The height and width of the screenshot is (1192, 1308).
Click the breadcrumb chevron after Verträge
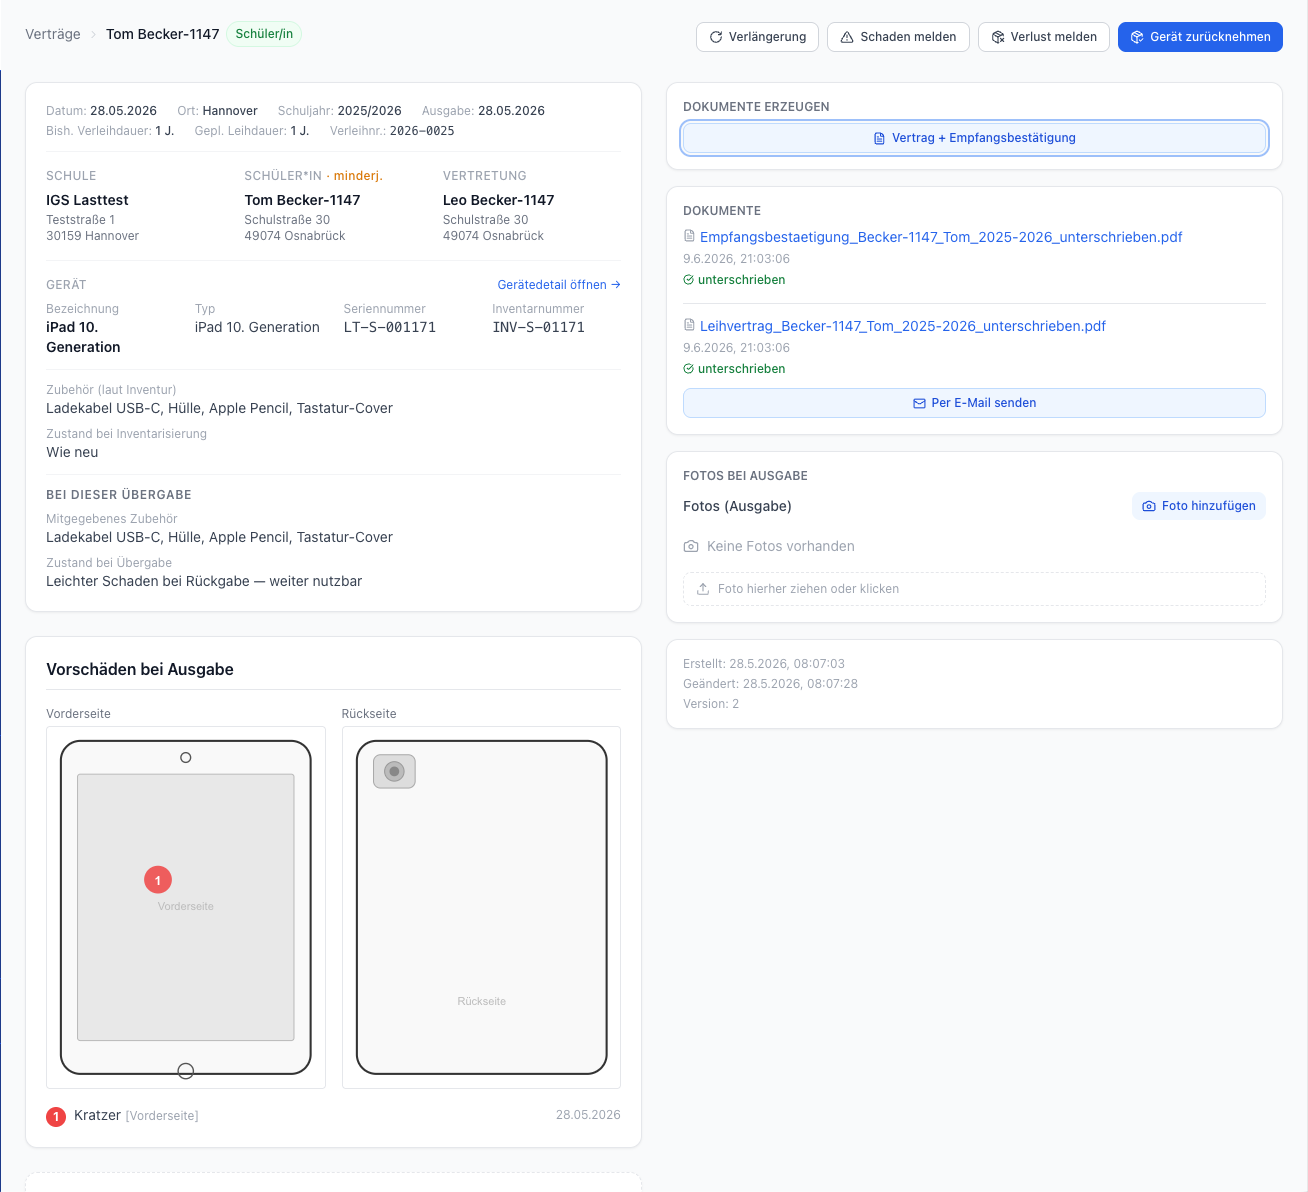pos(93,34)
